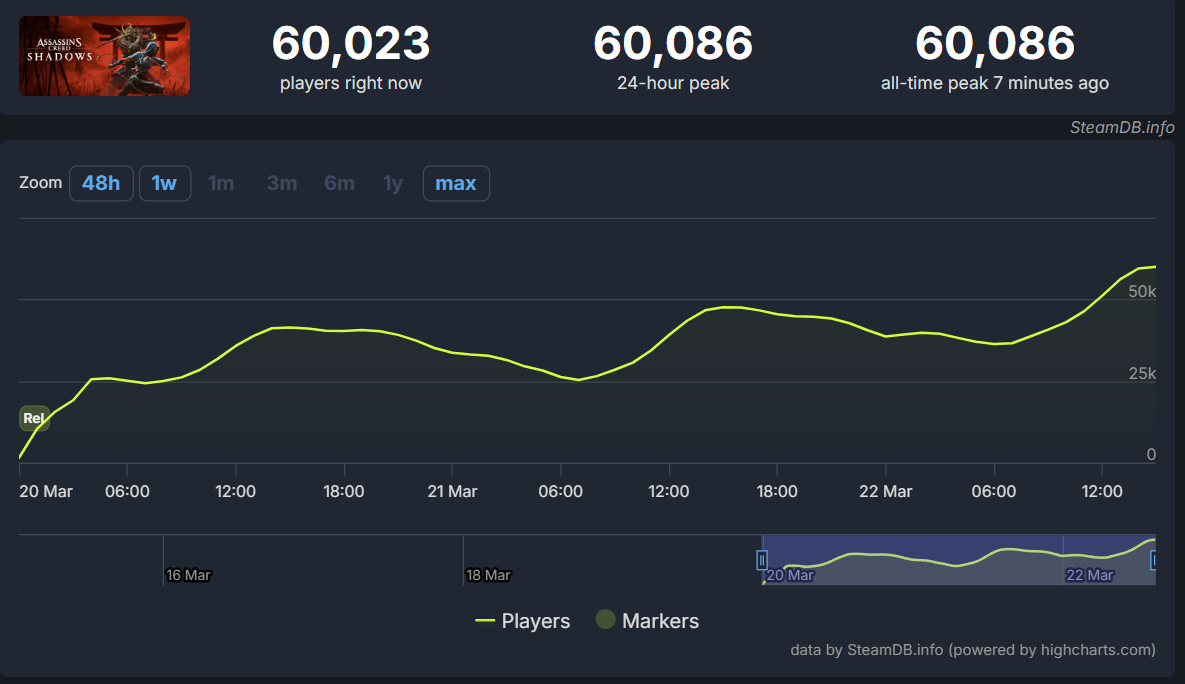This screenshot has width=1185, height=684.
Task: Click the Rel release marker on chart
Action: (34, 418)
